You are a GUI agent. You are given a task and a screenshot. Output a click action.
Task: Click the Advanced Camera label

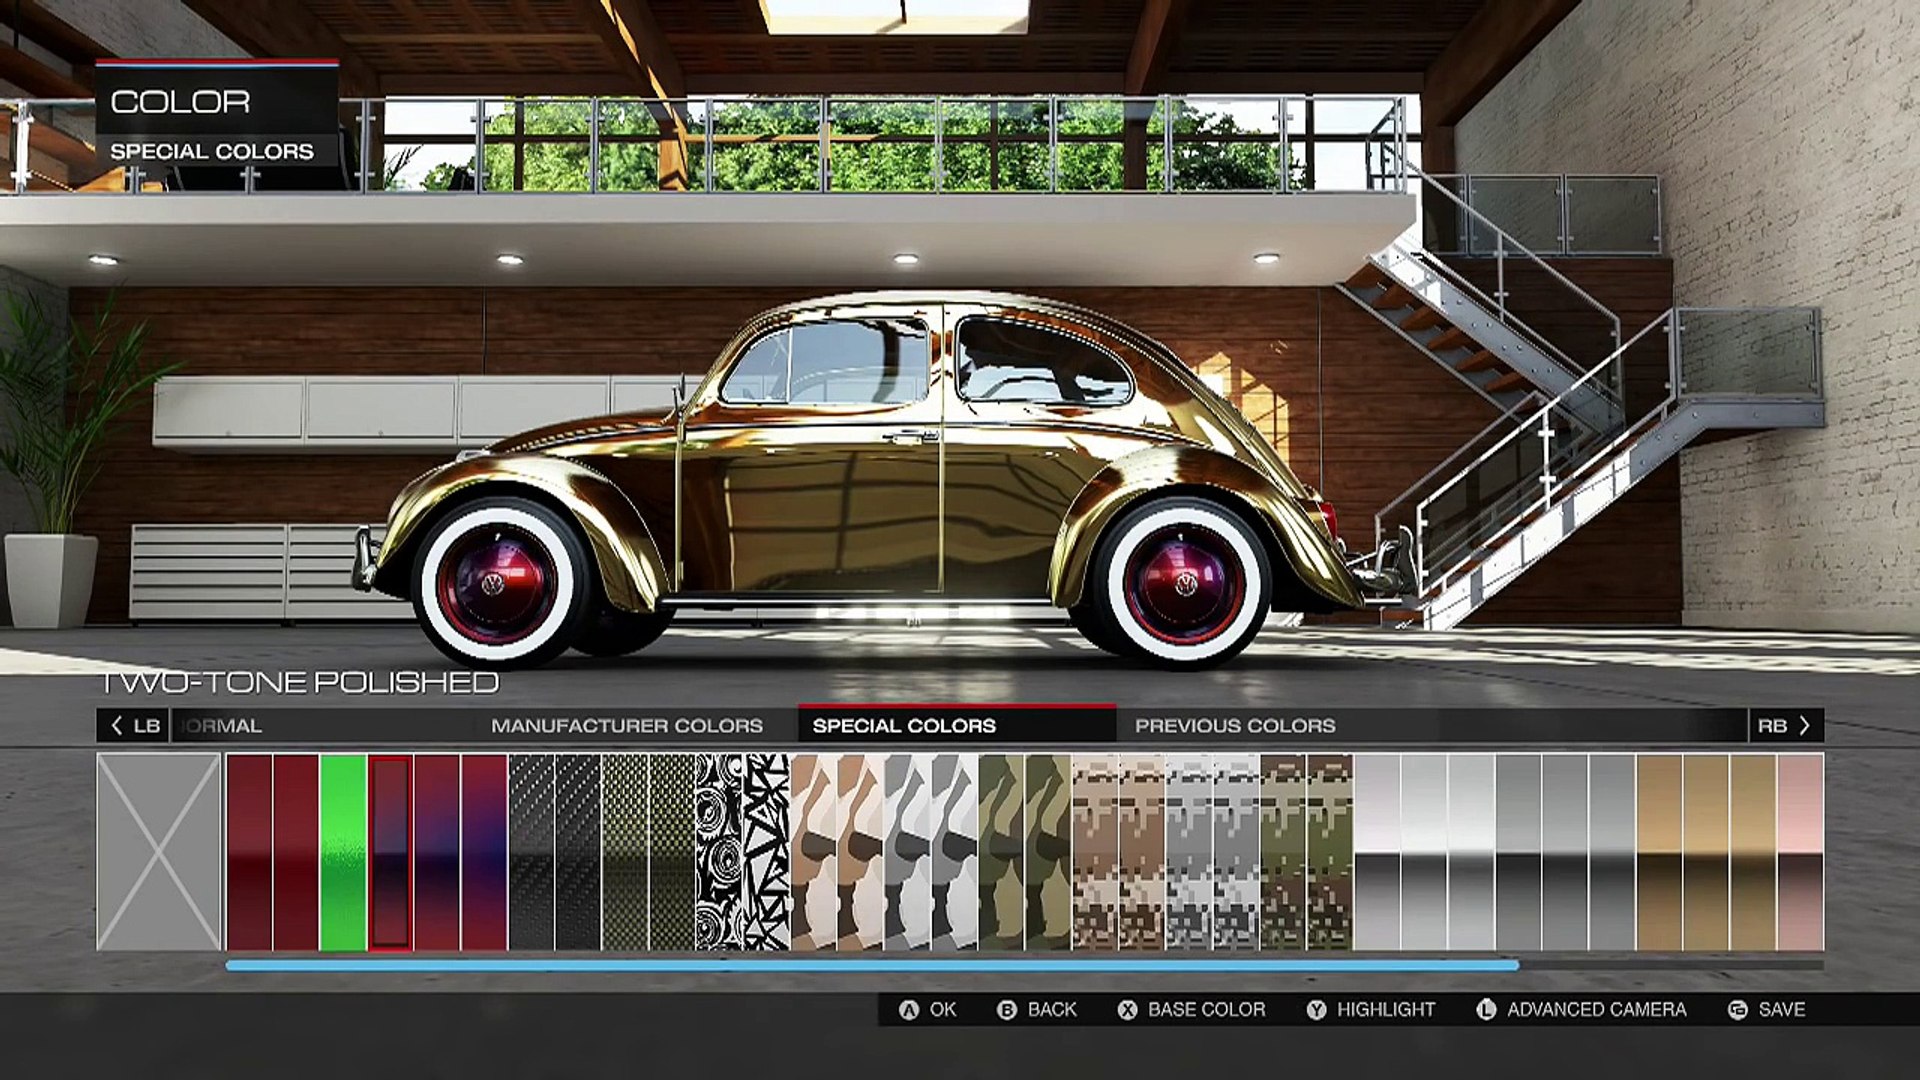(x=1596, y=1010)
